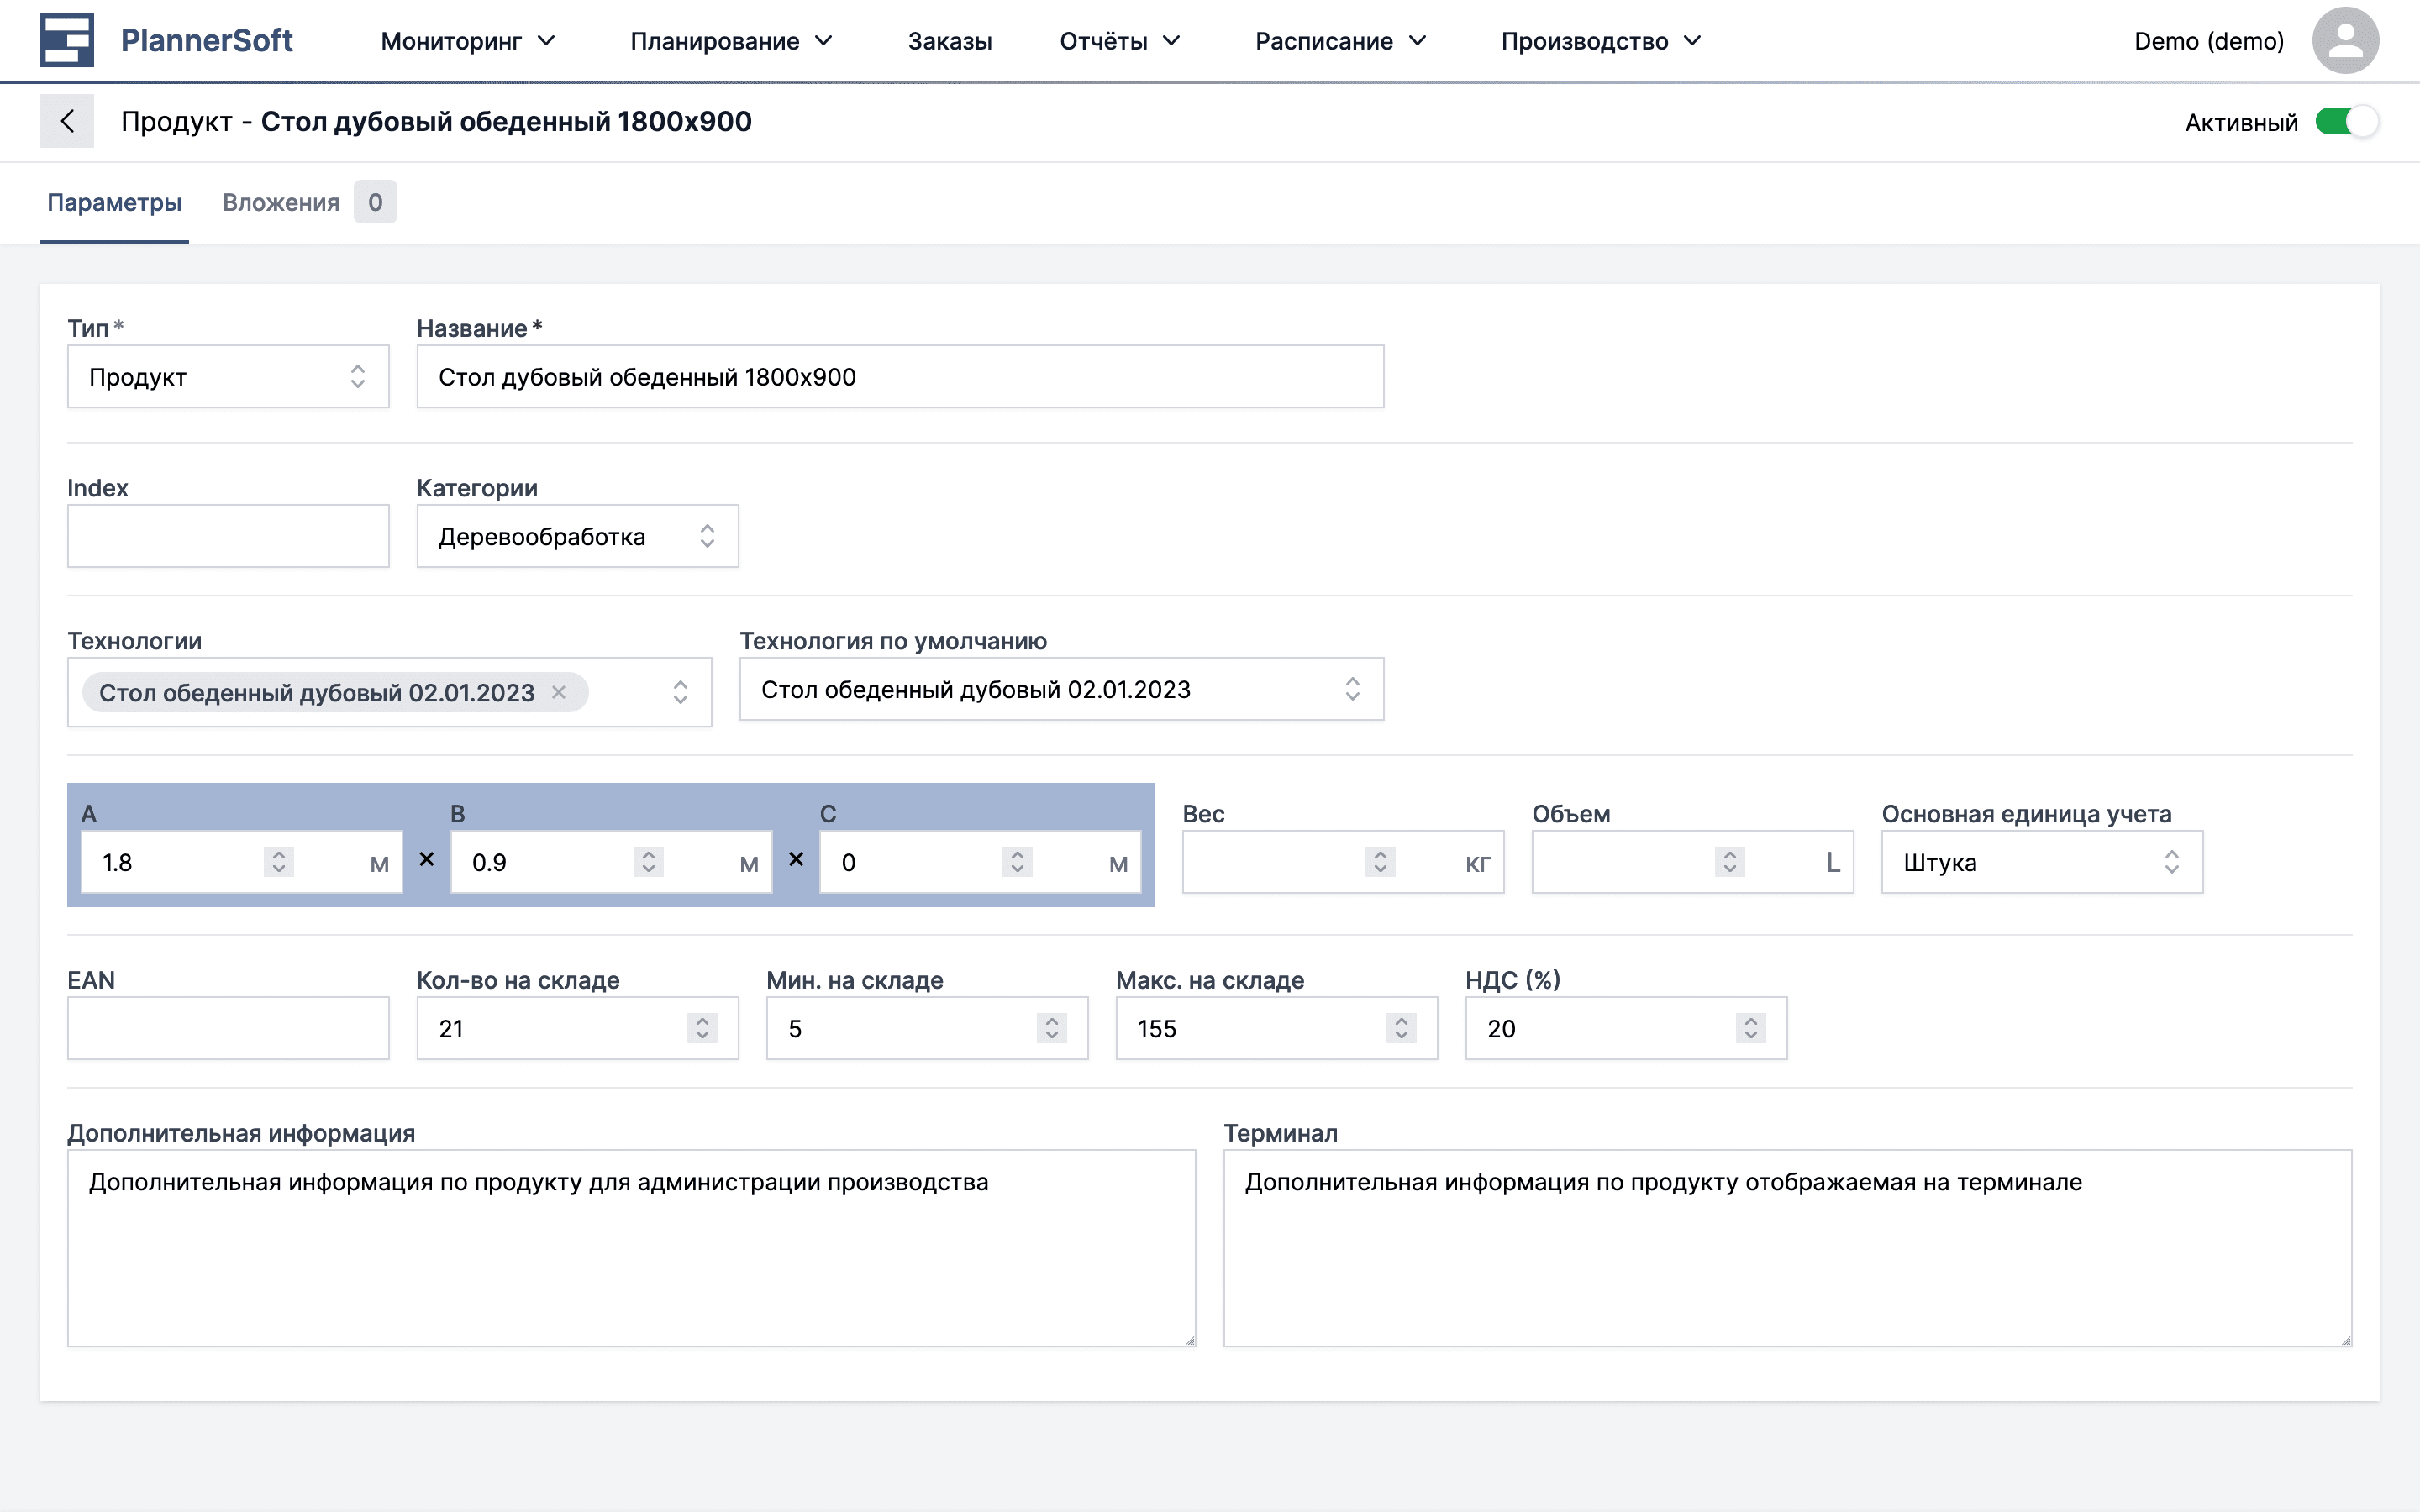Viewport: 2420px width, 1512px height.
Task: Increase НДС value via stepper arrow
Action: (x=1751, y=1021)
